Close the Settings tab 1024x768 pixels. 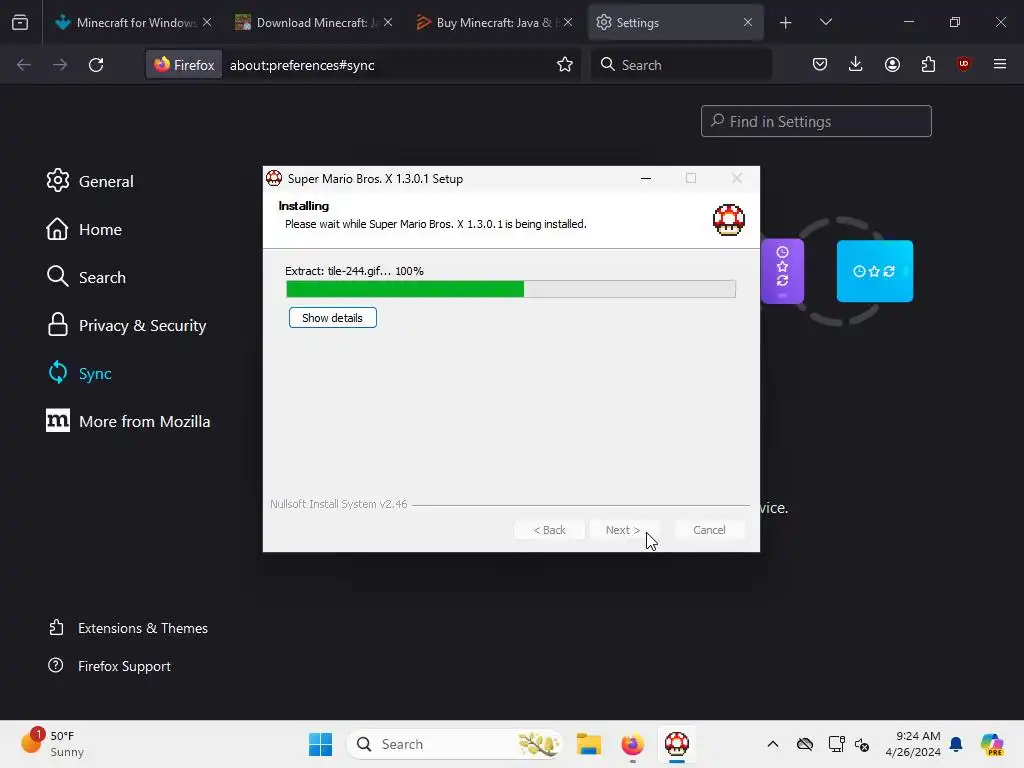(x=748, y=22)
